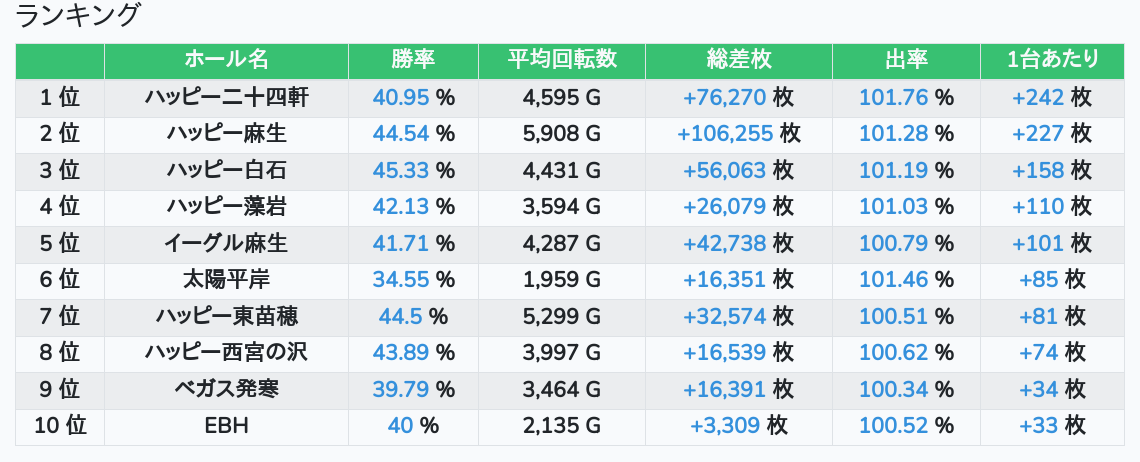
Task: Open the +110 per-machine value link
Action: pos(1038,207)
